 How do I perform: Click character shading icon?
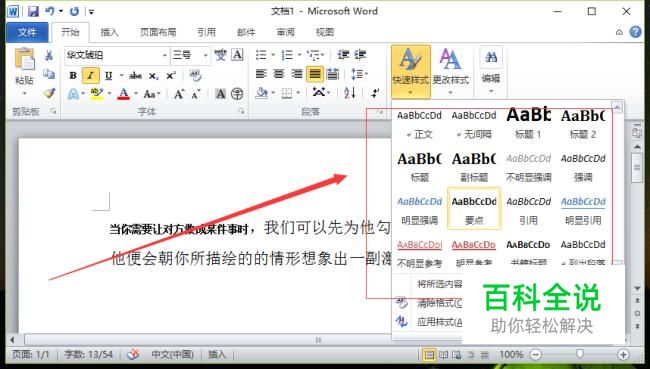pyautogui.click(x=221, y=94)
